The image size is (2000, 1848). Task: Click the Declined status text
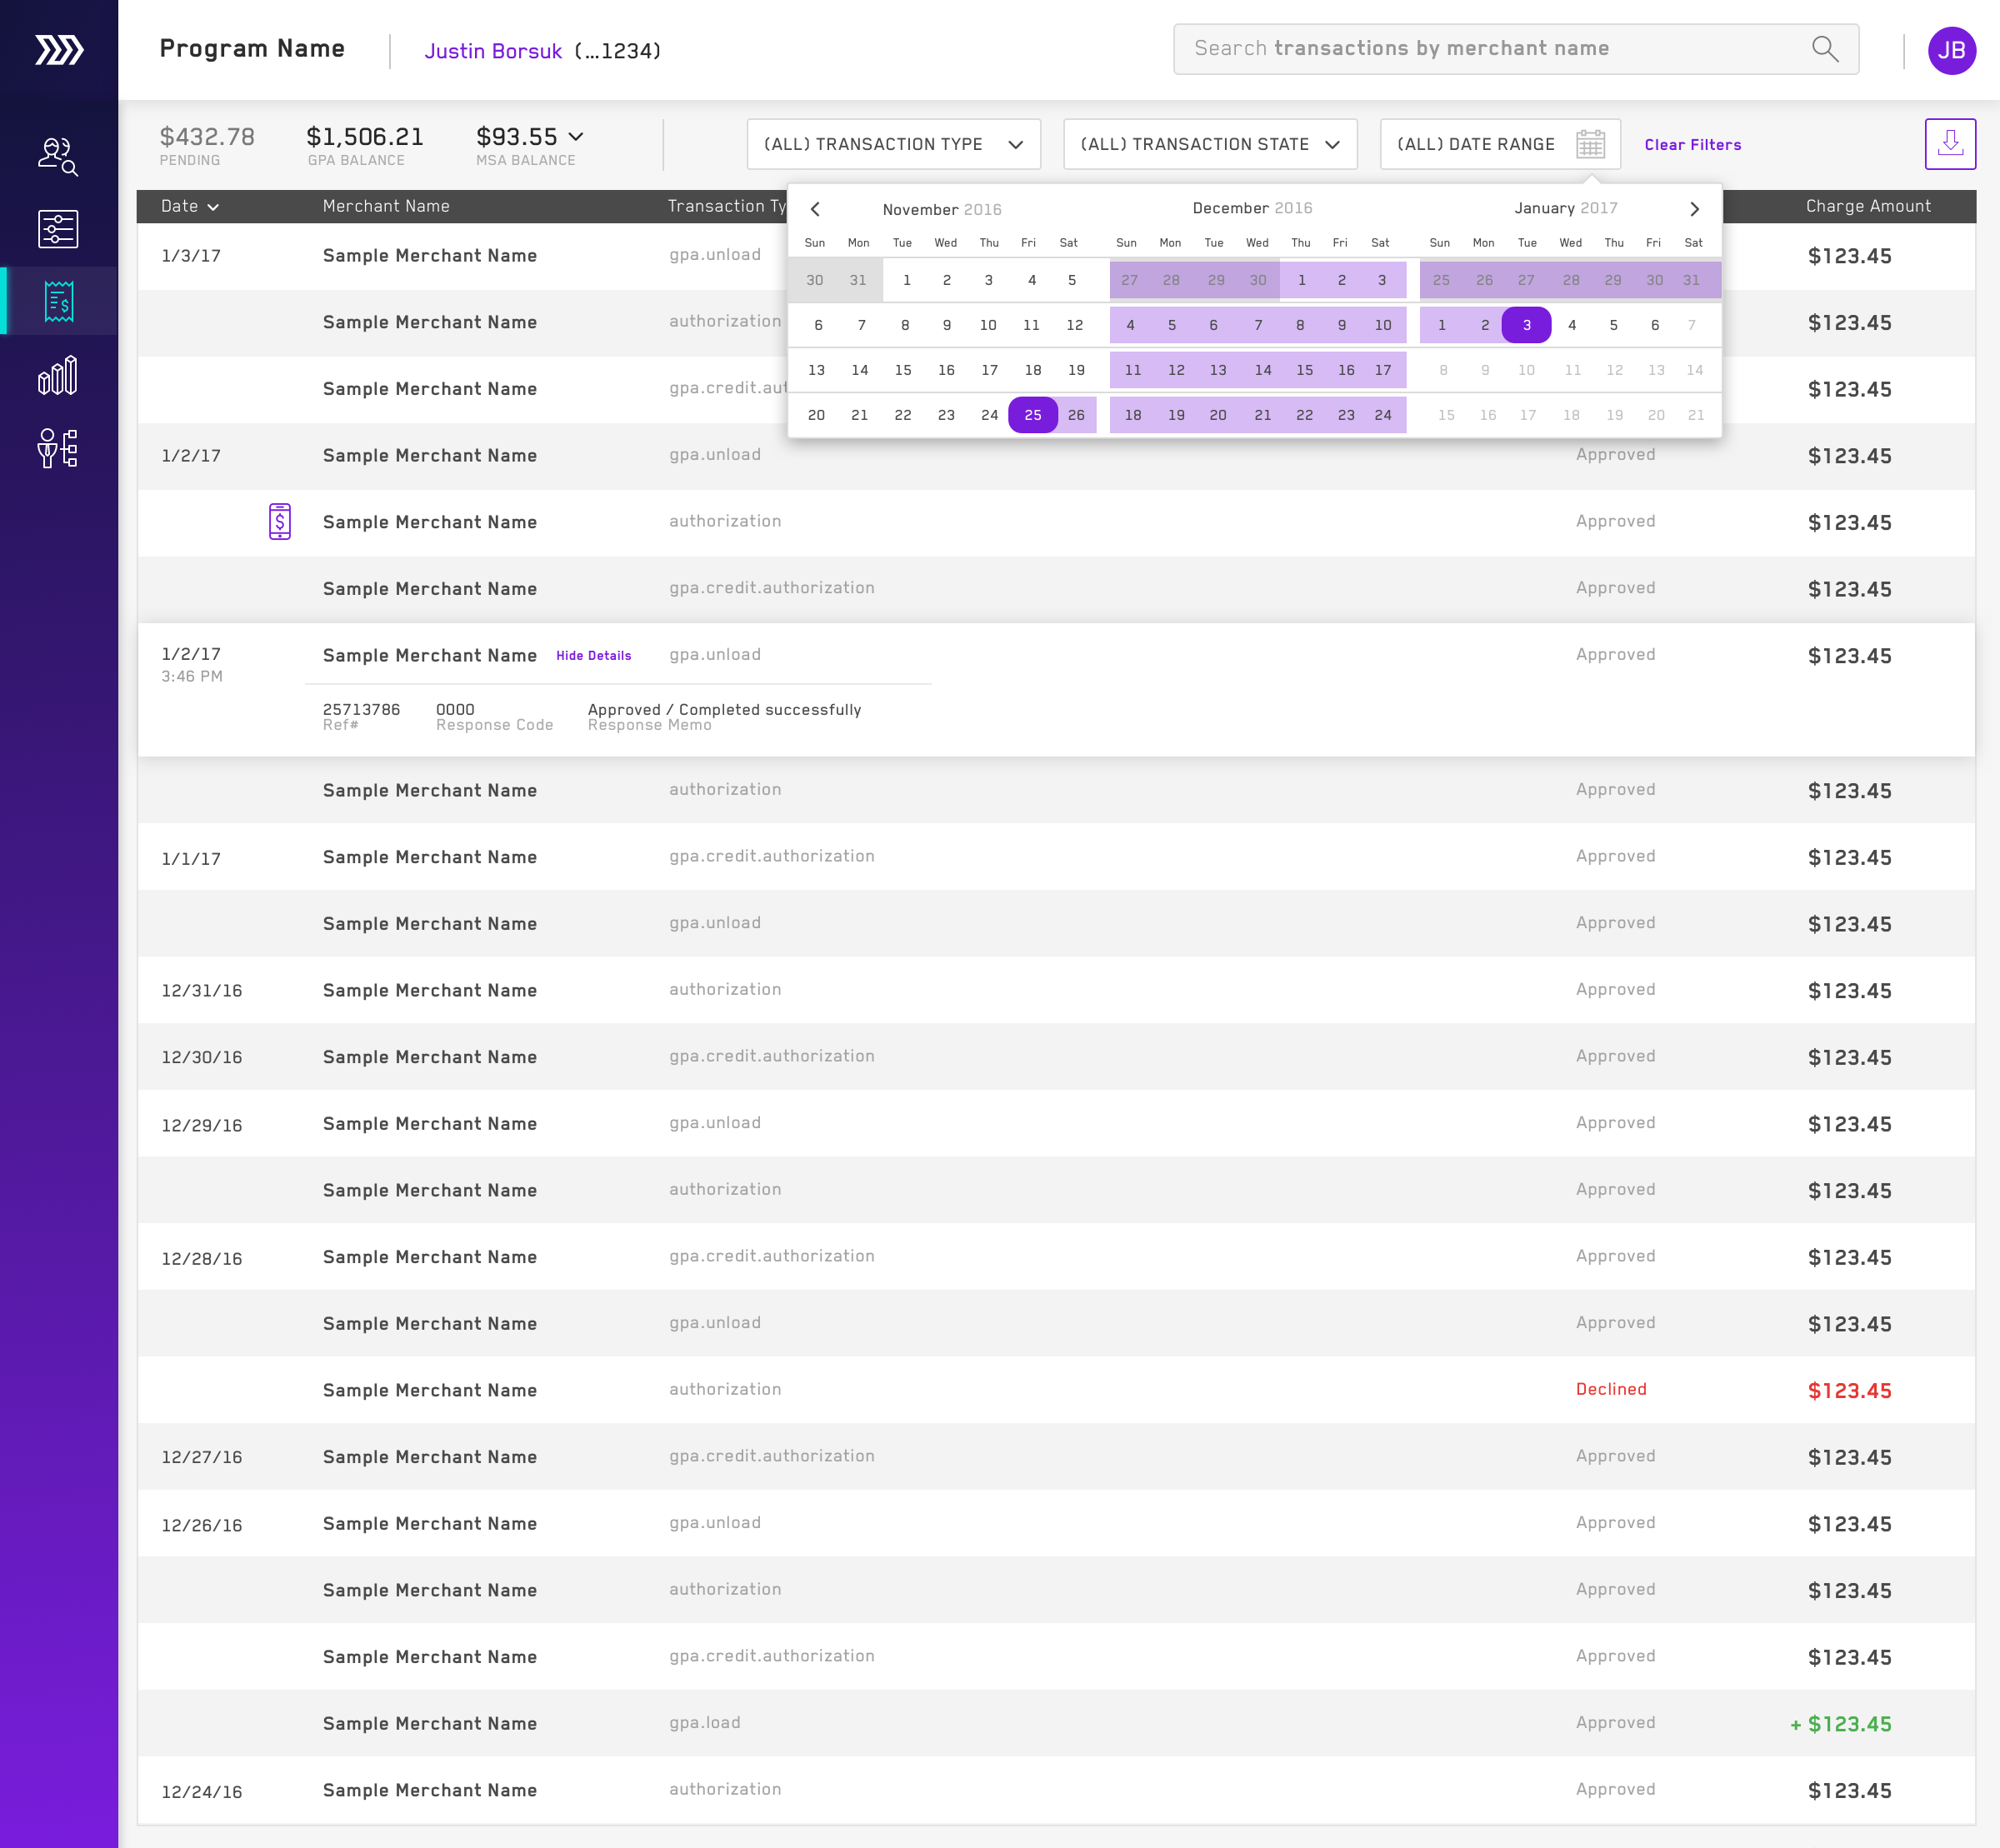(x=1611, y=1389)
